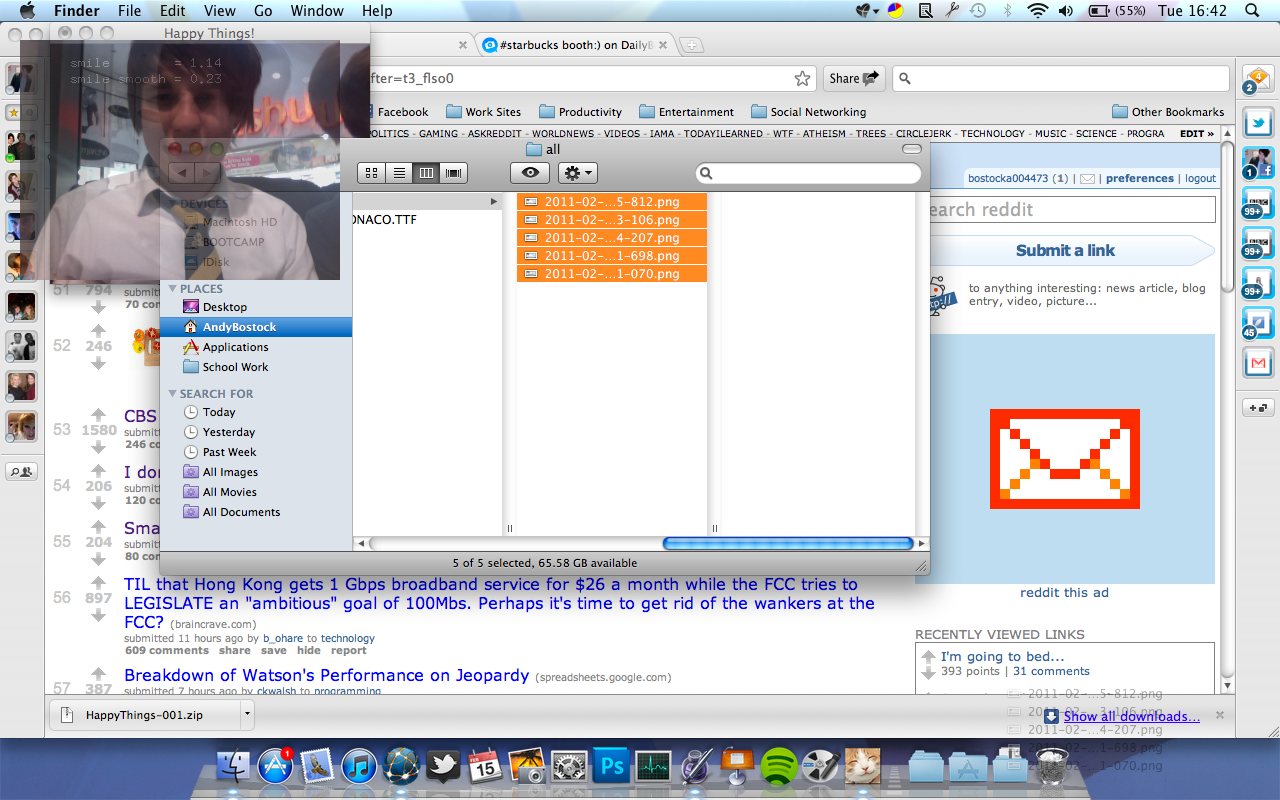Switch Finder to Cover Flow view

point(454,173)
